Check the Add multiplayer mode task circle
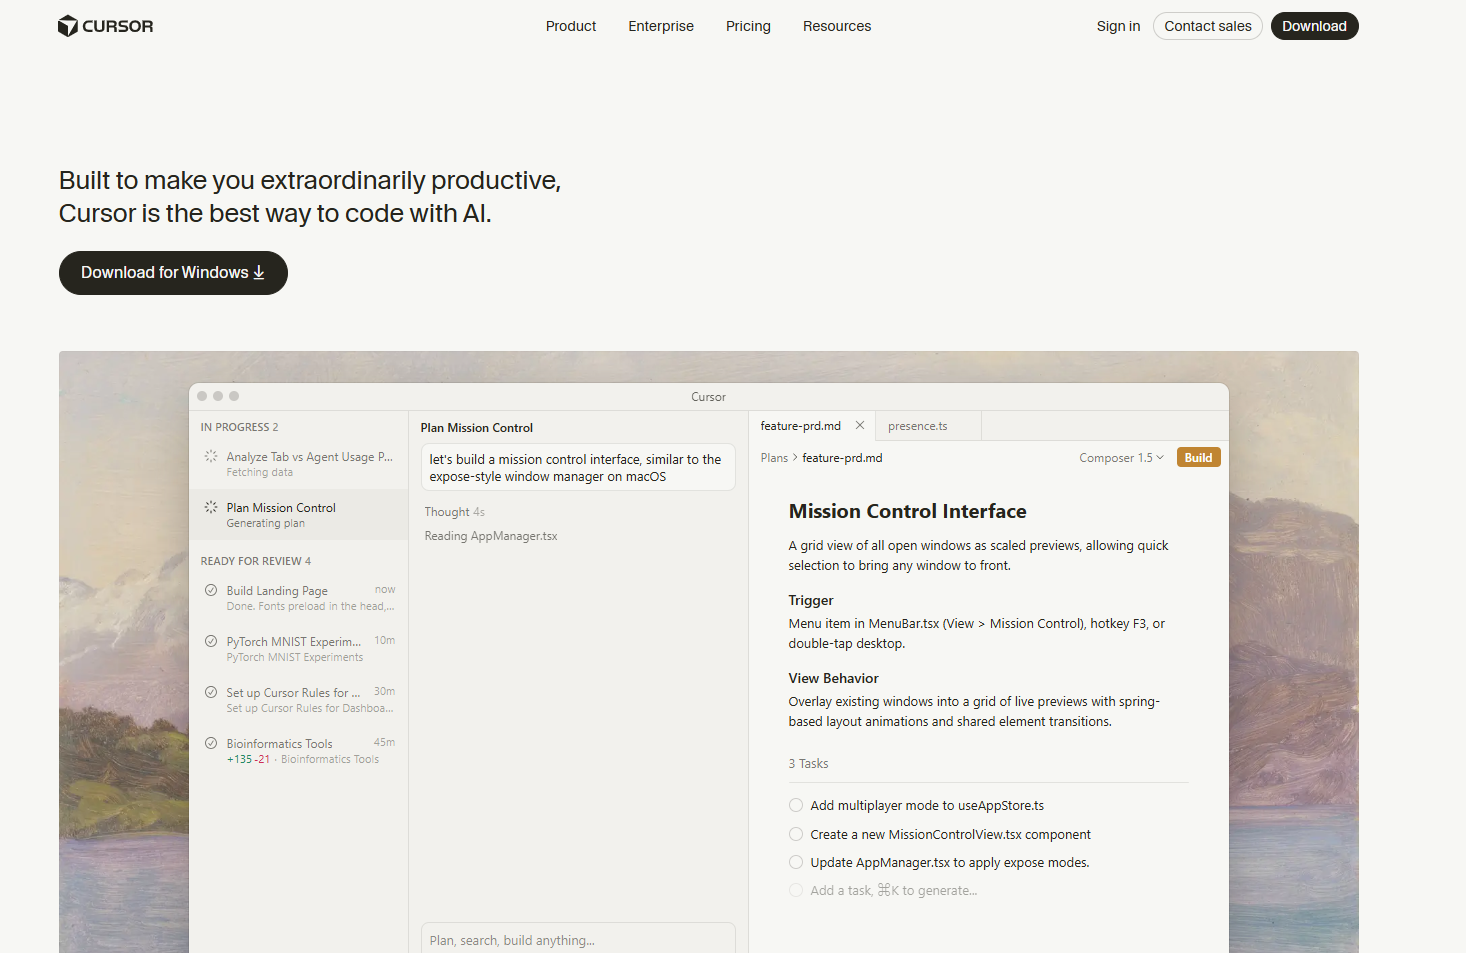The width and height of the screenshot is (1466, 953). click(x=796, y=805)
